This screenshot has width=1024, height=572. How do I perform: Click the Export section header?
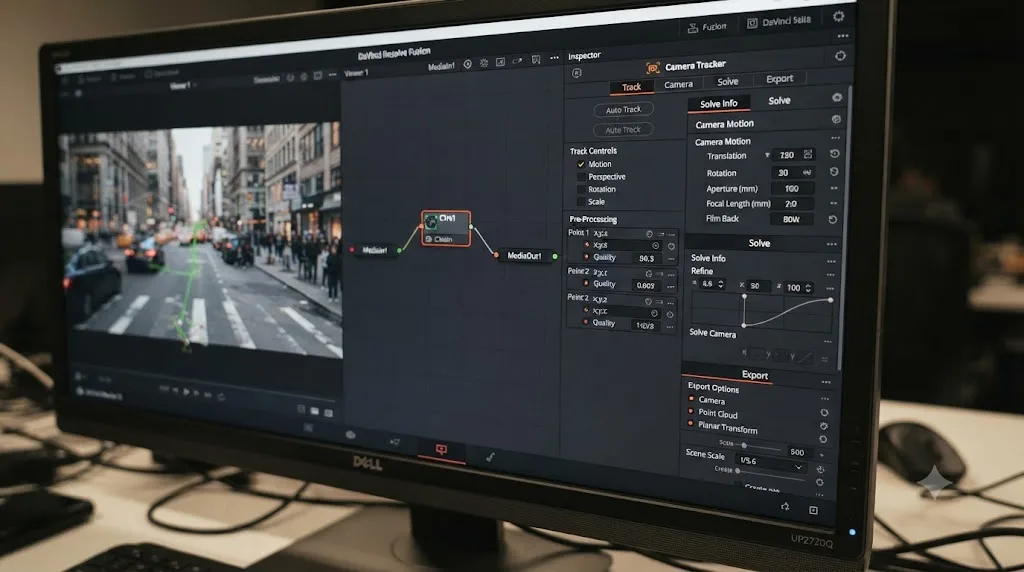pos(754,375)
